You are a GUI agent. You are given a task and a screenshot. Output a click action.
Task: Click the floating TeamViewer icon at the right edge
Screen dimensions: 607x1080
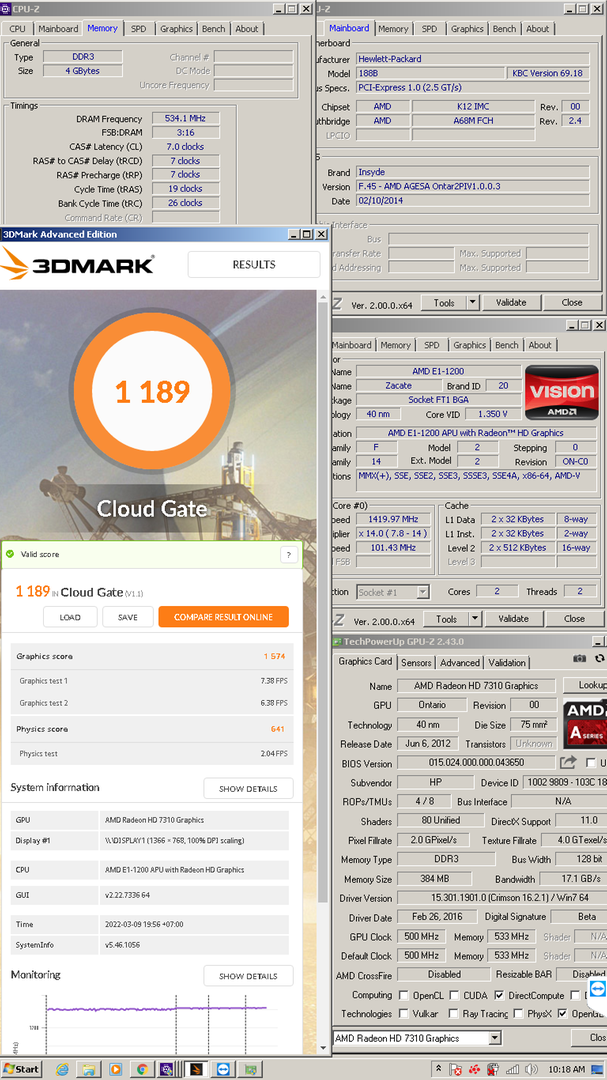coord(597,990)
